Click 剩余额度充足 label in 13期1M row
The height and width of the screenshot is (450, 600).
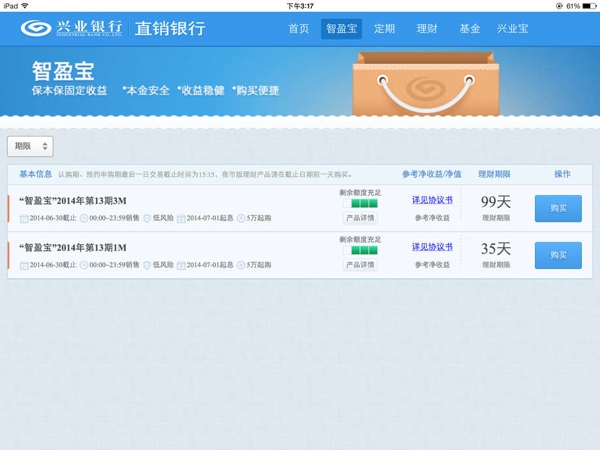tap(360, 240)
